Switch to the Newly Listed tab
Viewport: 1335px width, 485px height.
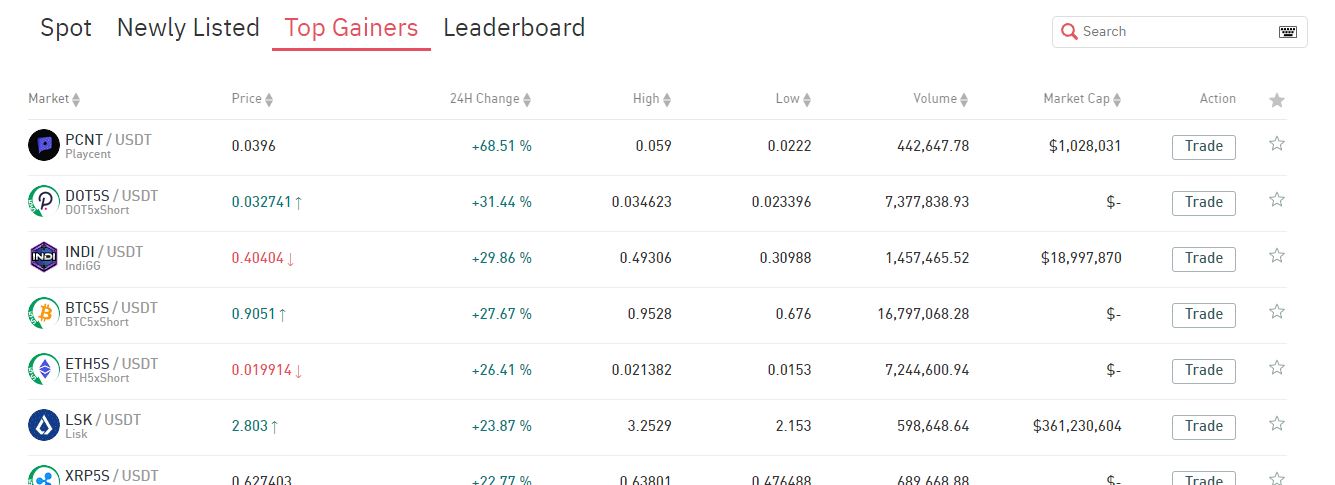tap(188, 28)
